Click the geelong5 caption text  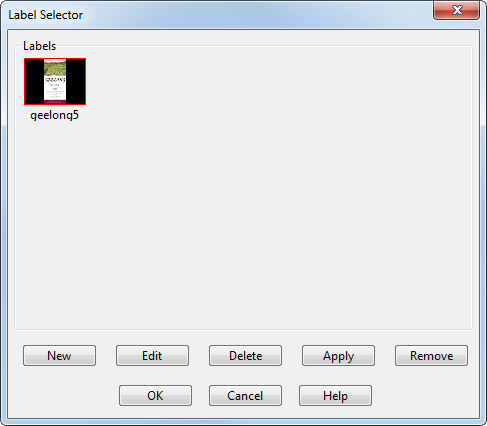point(55,115)
